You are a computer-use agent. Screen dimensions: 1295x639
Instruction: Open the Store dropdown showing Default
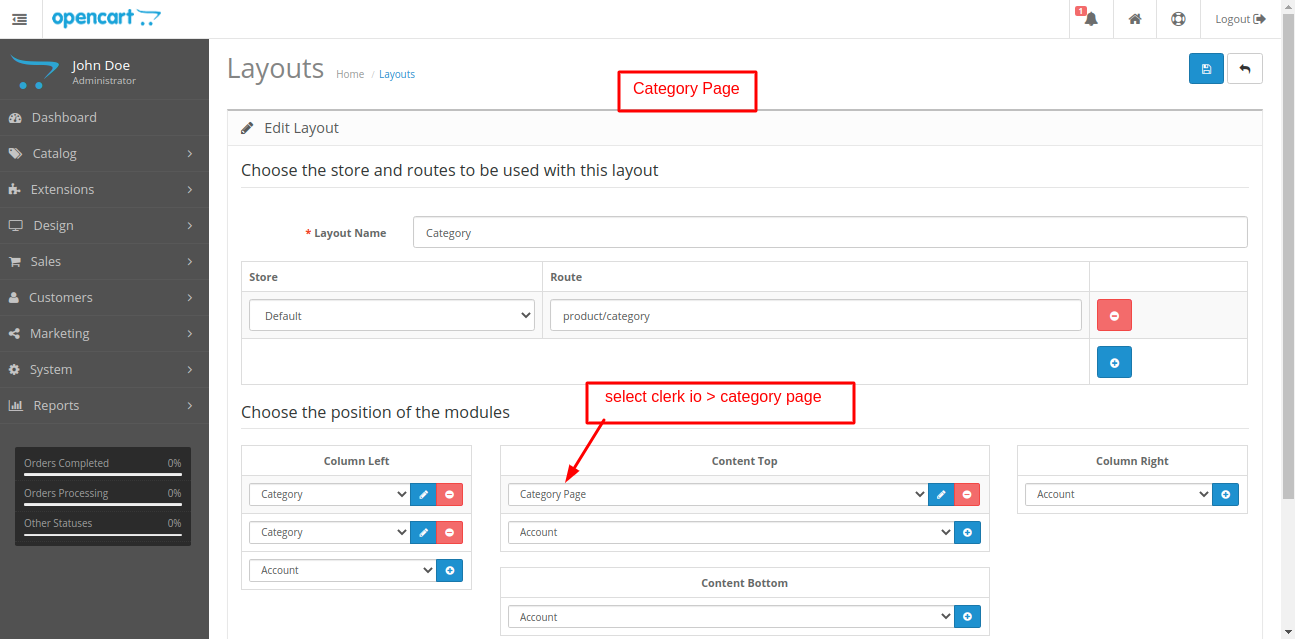point(391,314)
